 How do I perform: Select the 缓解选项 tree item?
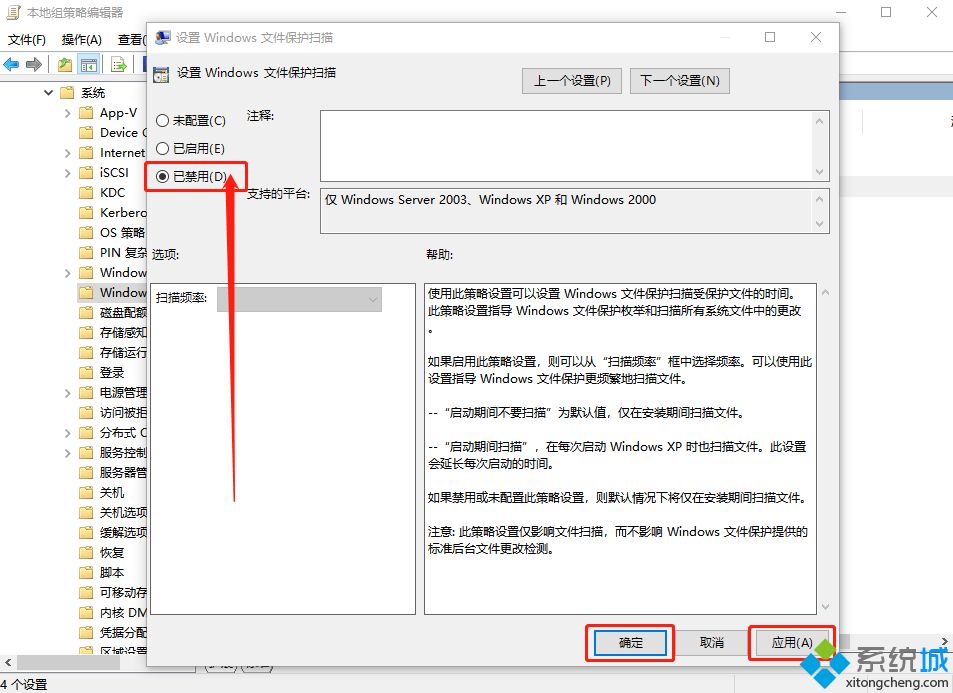[123, 533]
